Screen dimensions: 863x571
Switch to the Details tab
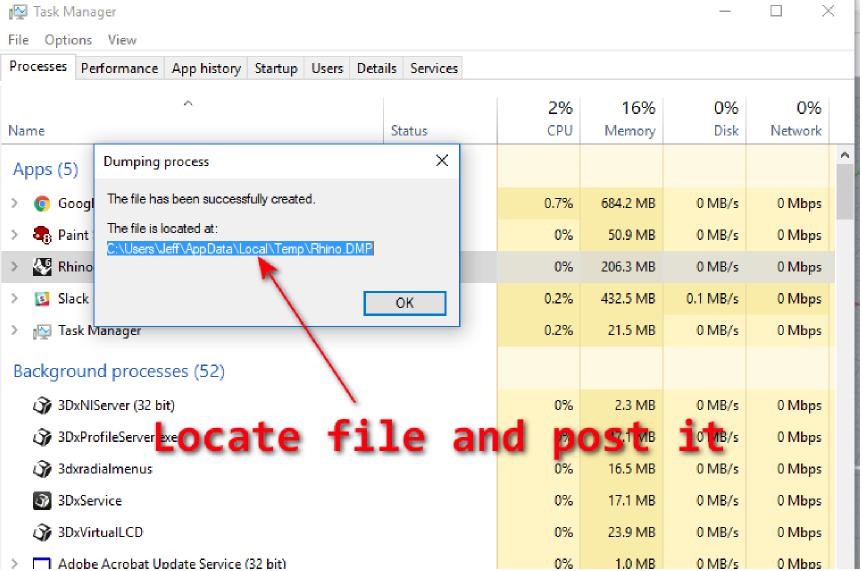(376, 68)
